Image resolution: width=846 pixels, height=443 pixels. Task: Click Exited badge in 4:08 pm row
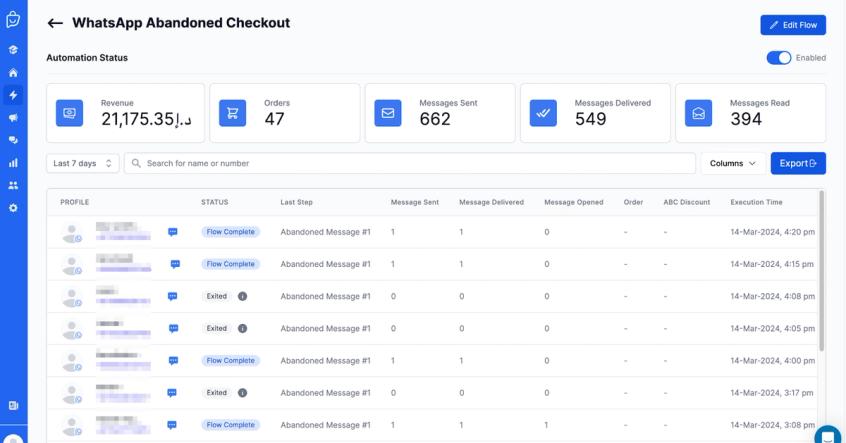(x=216, y=296)
